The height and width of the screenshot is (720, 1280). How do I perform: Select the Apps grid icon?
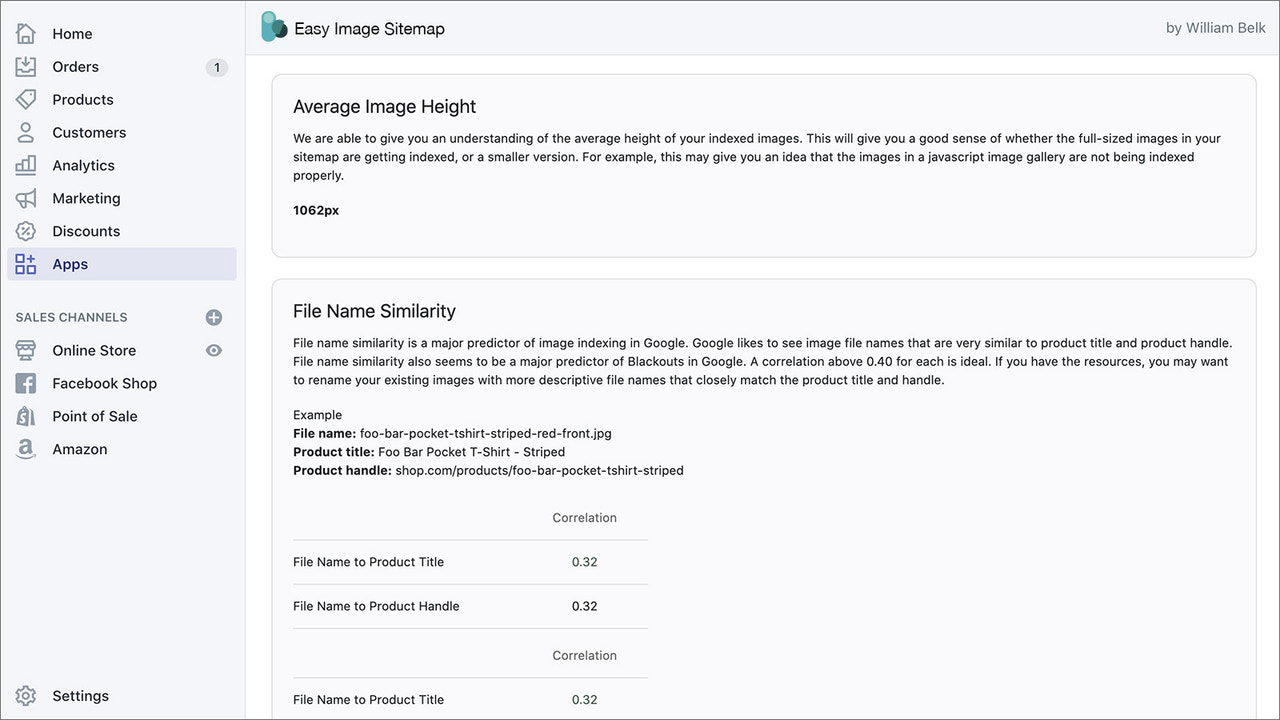[x=25, y=264]
